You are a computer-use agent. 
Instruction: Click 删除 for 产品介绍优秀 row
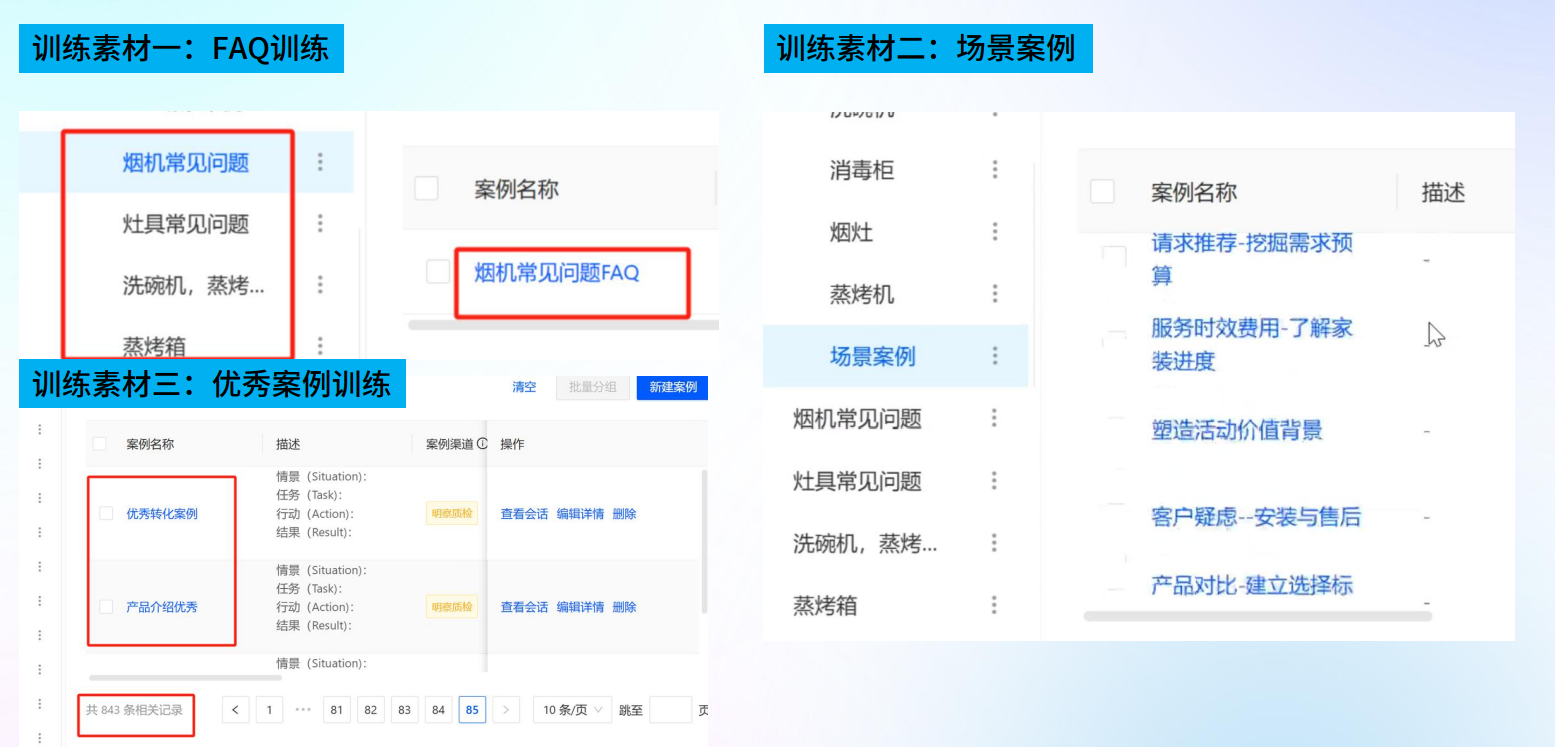[624, 607]
